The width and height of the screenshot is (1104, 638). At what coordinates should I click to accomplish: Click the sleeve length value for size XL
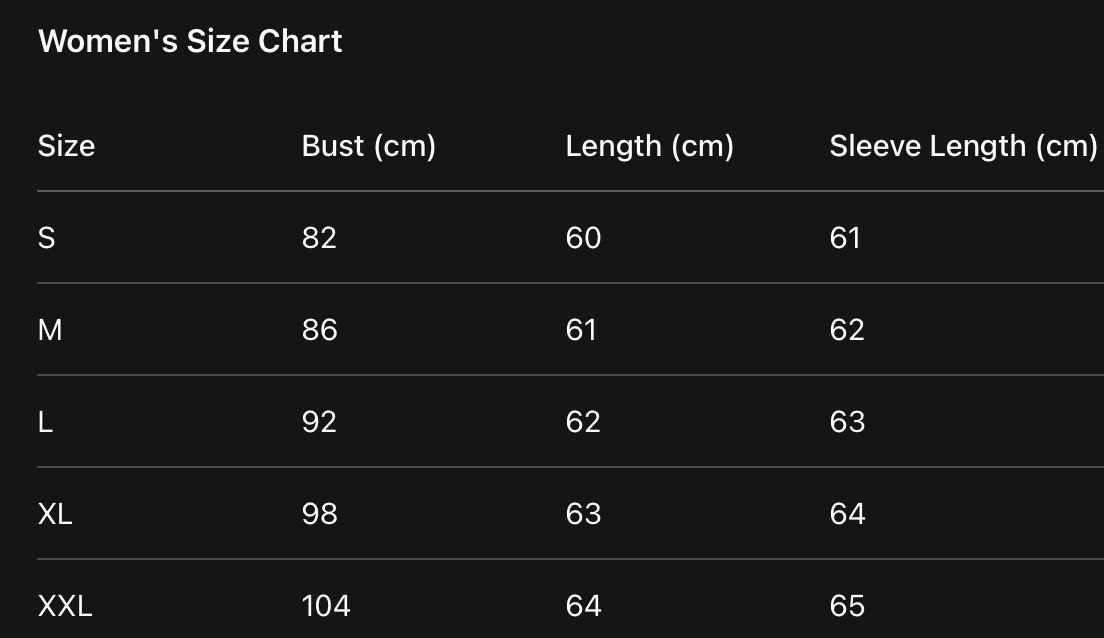coord(847,514)
